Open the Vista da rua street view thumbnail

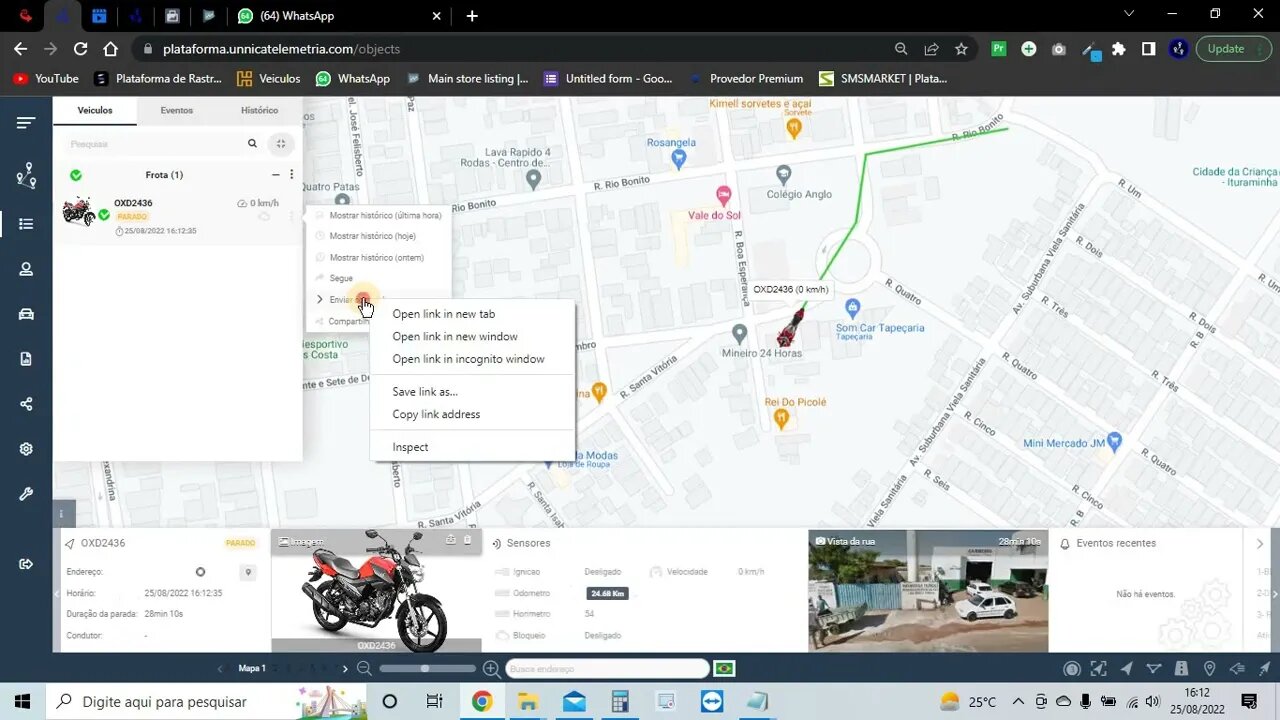coord(928,590)
